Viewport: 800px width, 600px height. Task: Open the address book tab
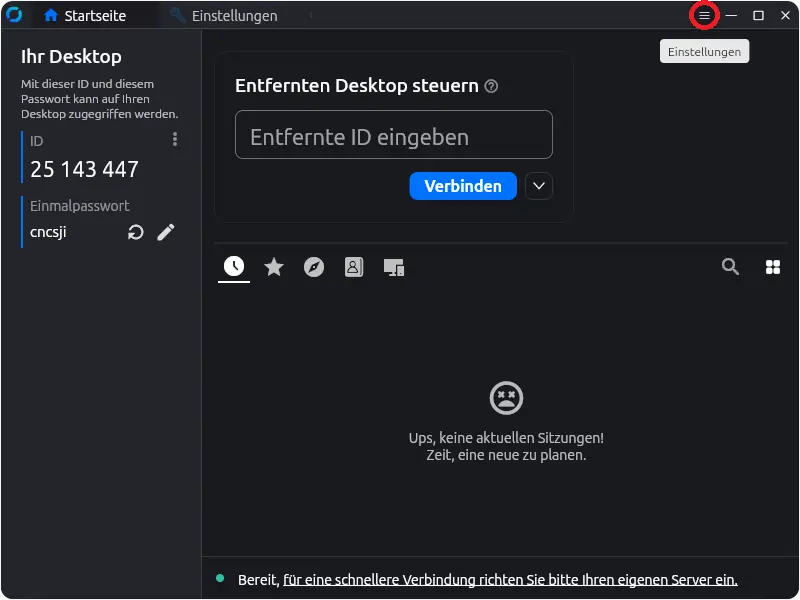tap(354, 267)
